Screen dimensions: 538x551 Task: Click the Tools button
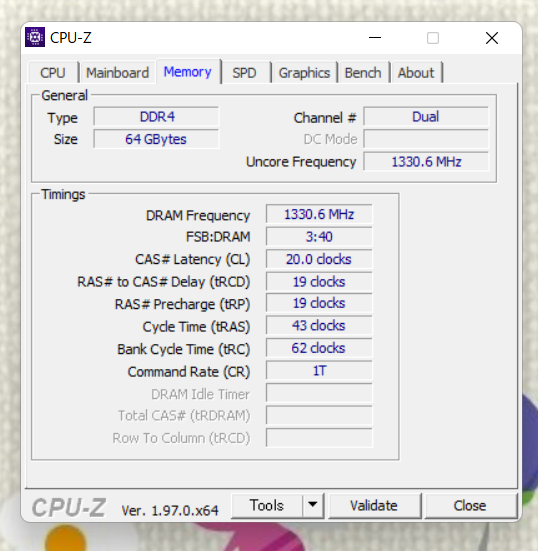(x=267, y=506)
